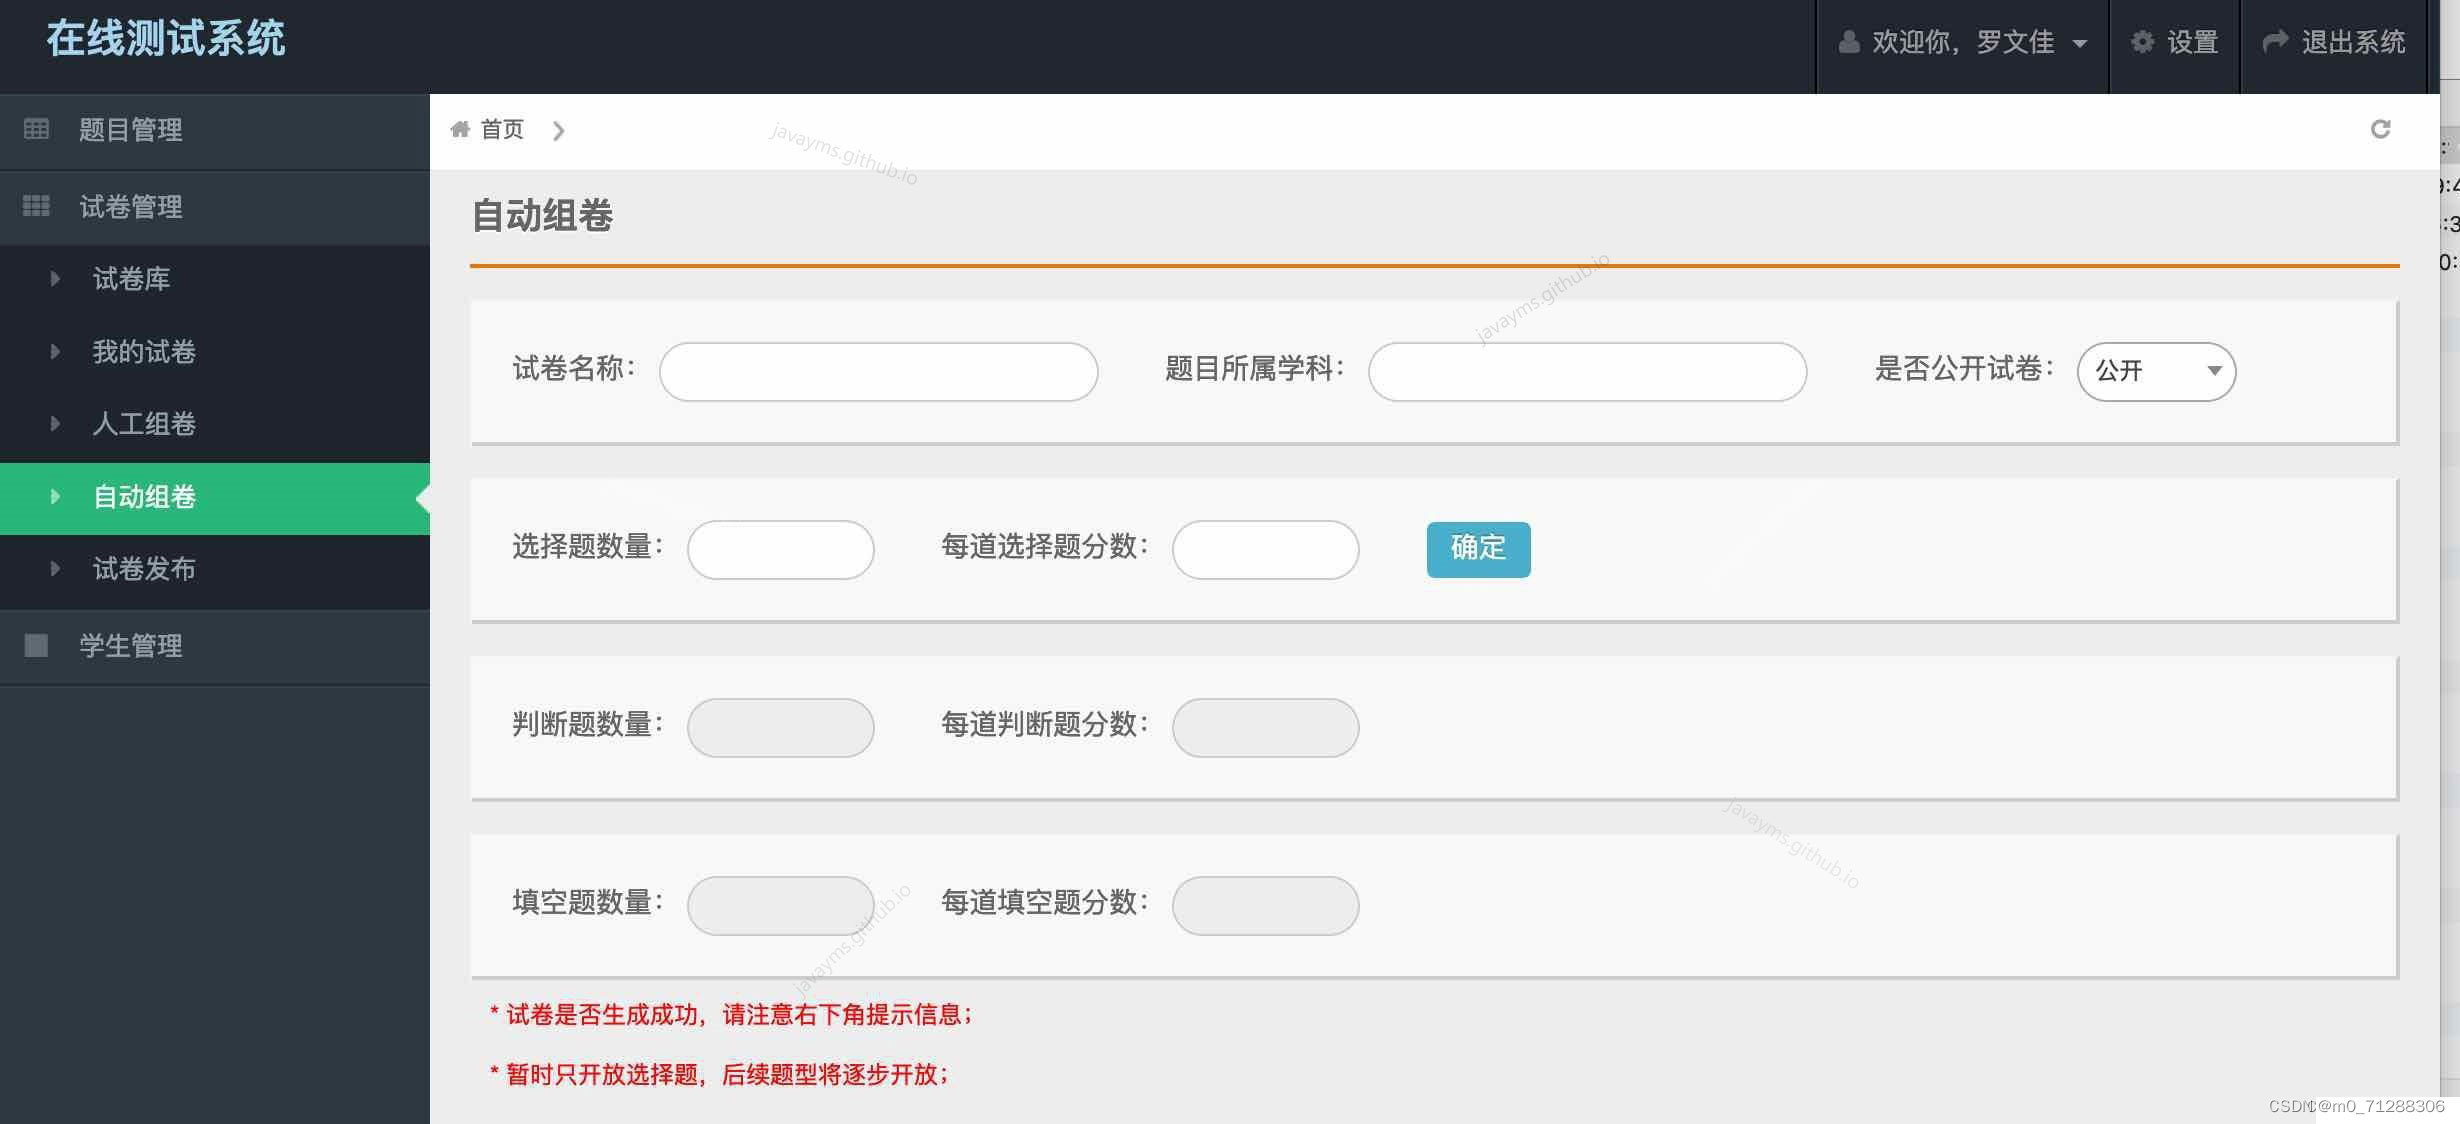This screenshot has width=2460, height=1124.
Task: Click the 欢迎你，罗文佳 user dropdown
Action: pyautogui.click(x=1964, y=42)
